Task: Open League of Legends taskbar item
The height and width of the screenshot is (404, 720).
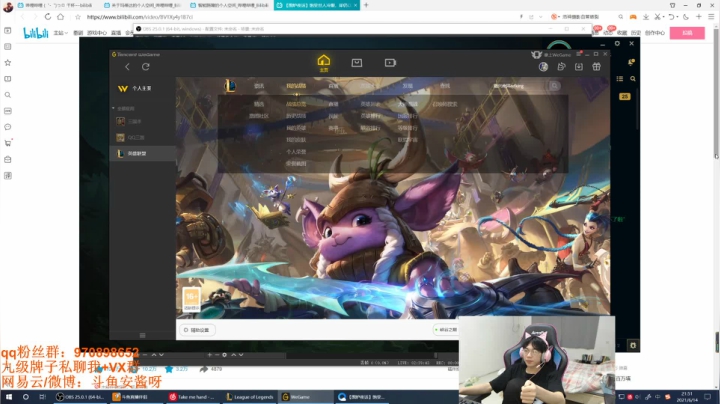Action: pyautogui.click(x=250, y=397)
